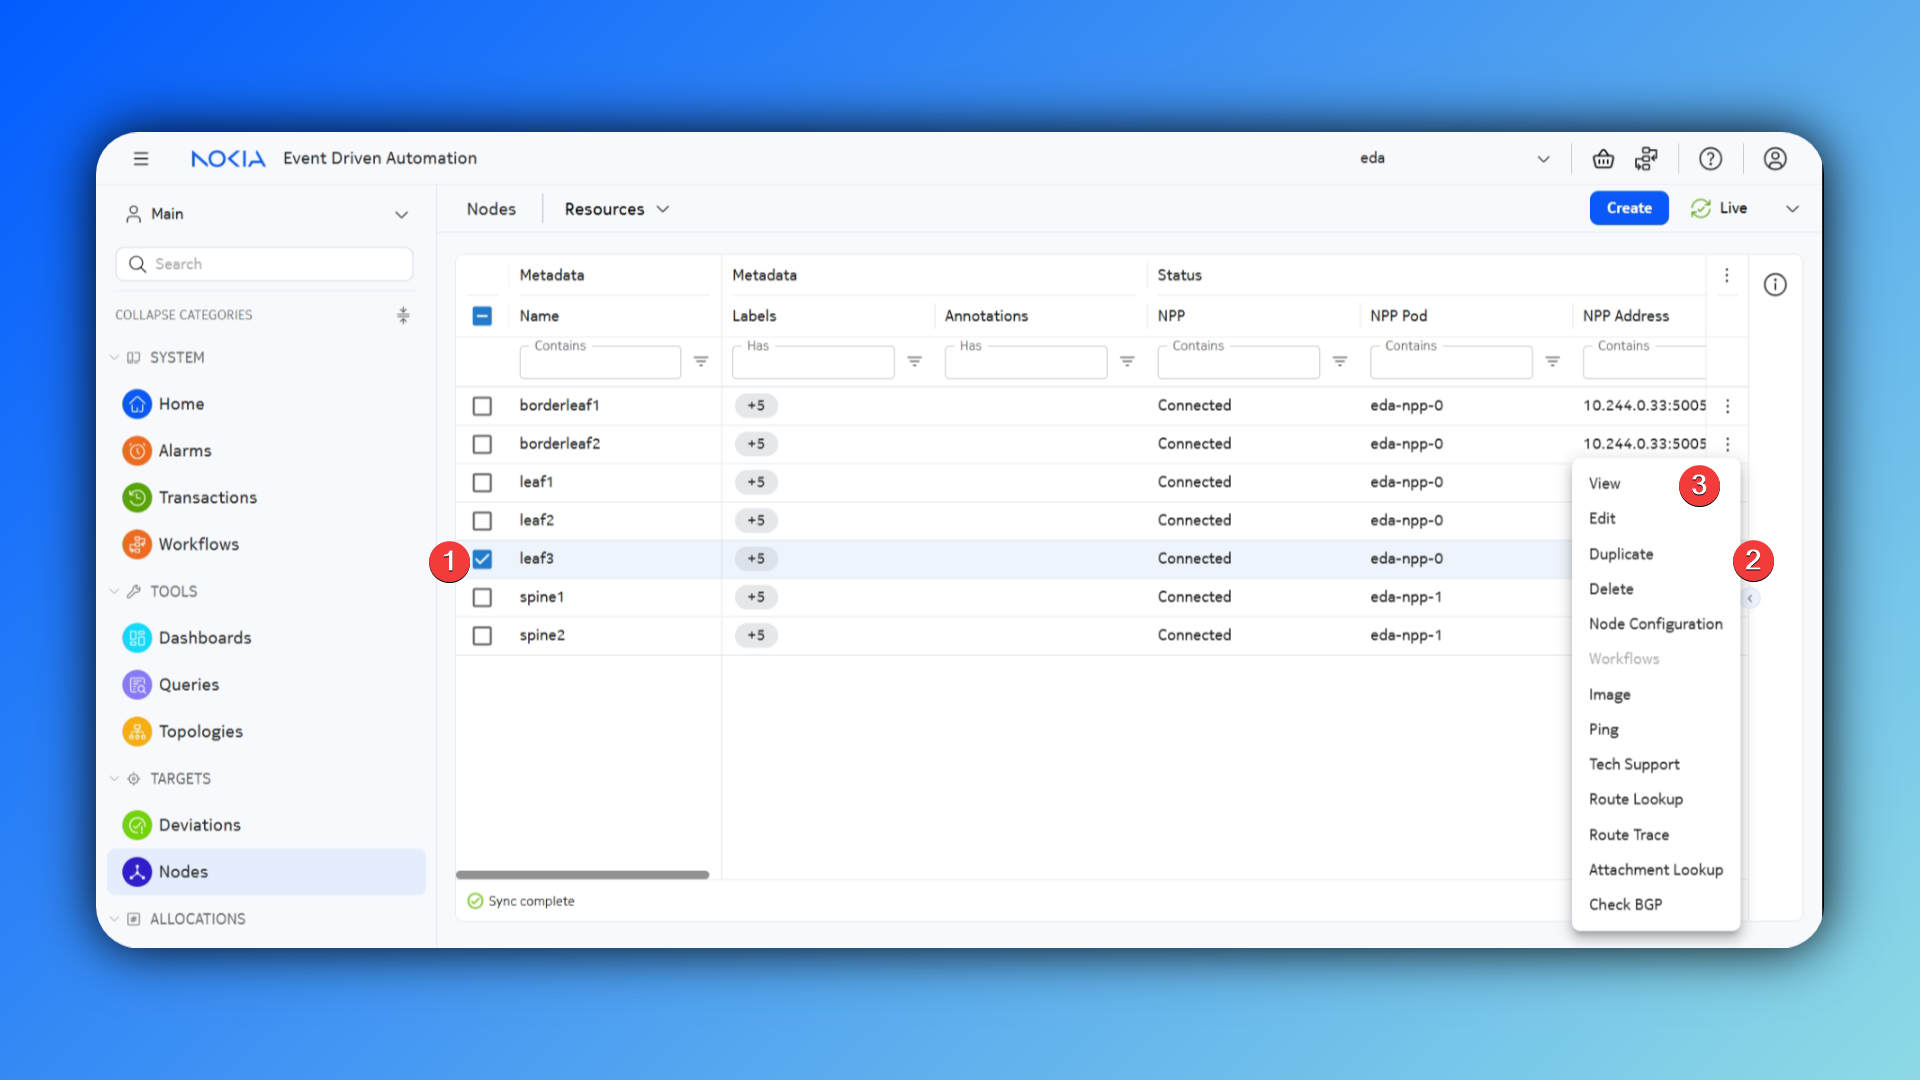Open Topologies from the sidebar
The image size is (1920, 1080).
pyautogui.click(x=200, y=732)
